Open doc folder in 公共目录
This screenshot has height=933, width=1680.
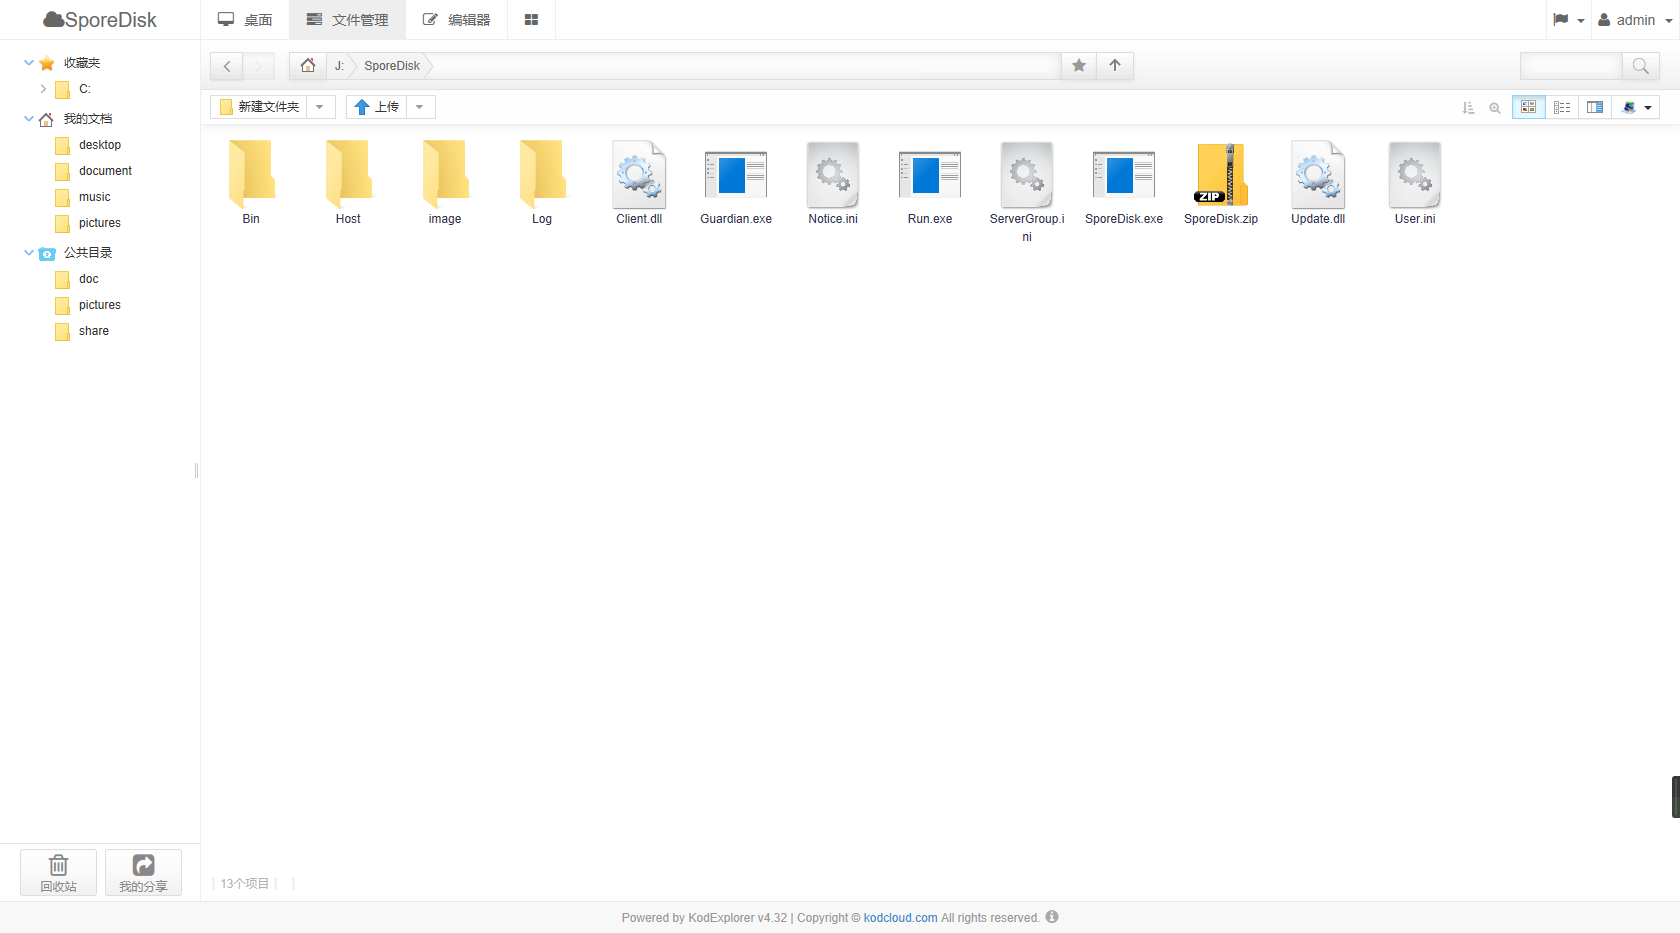click(89, 279)
